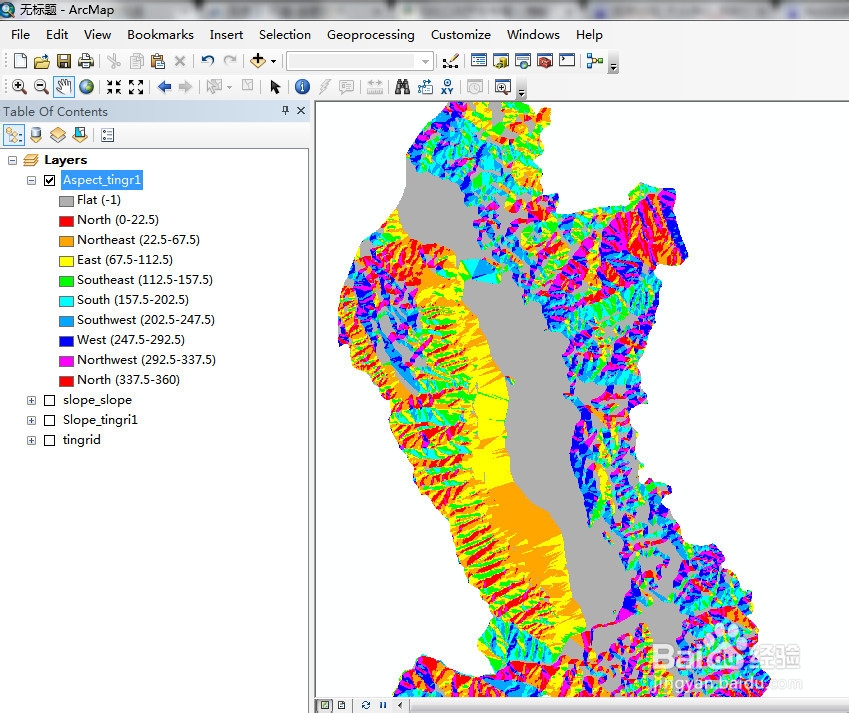Open the Find binoculars tool
The image size is (849, 713).
[402, 87]
